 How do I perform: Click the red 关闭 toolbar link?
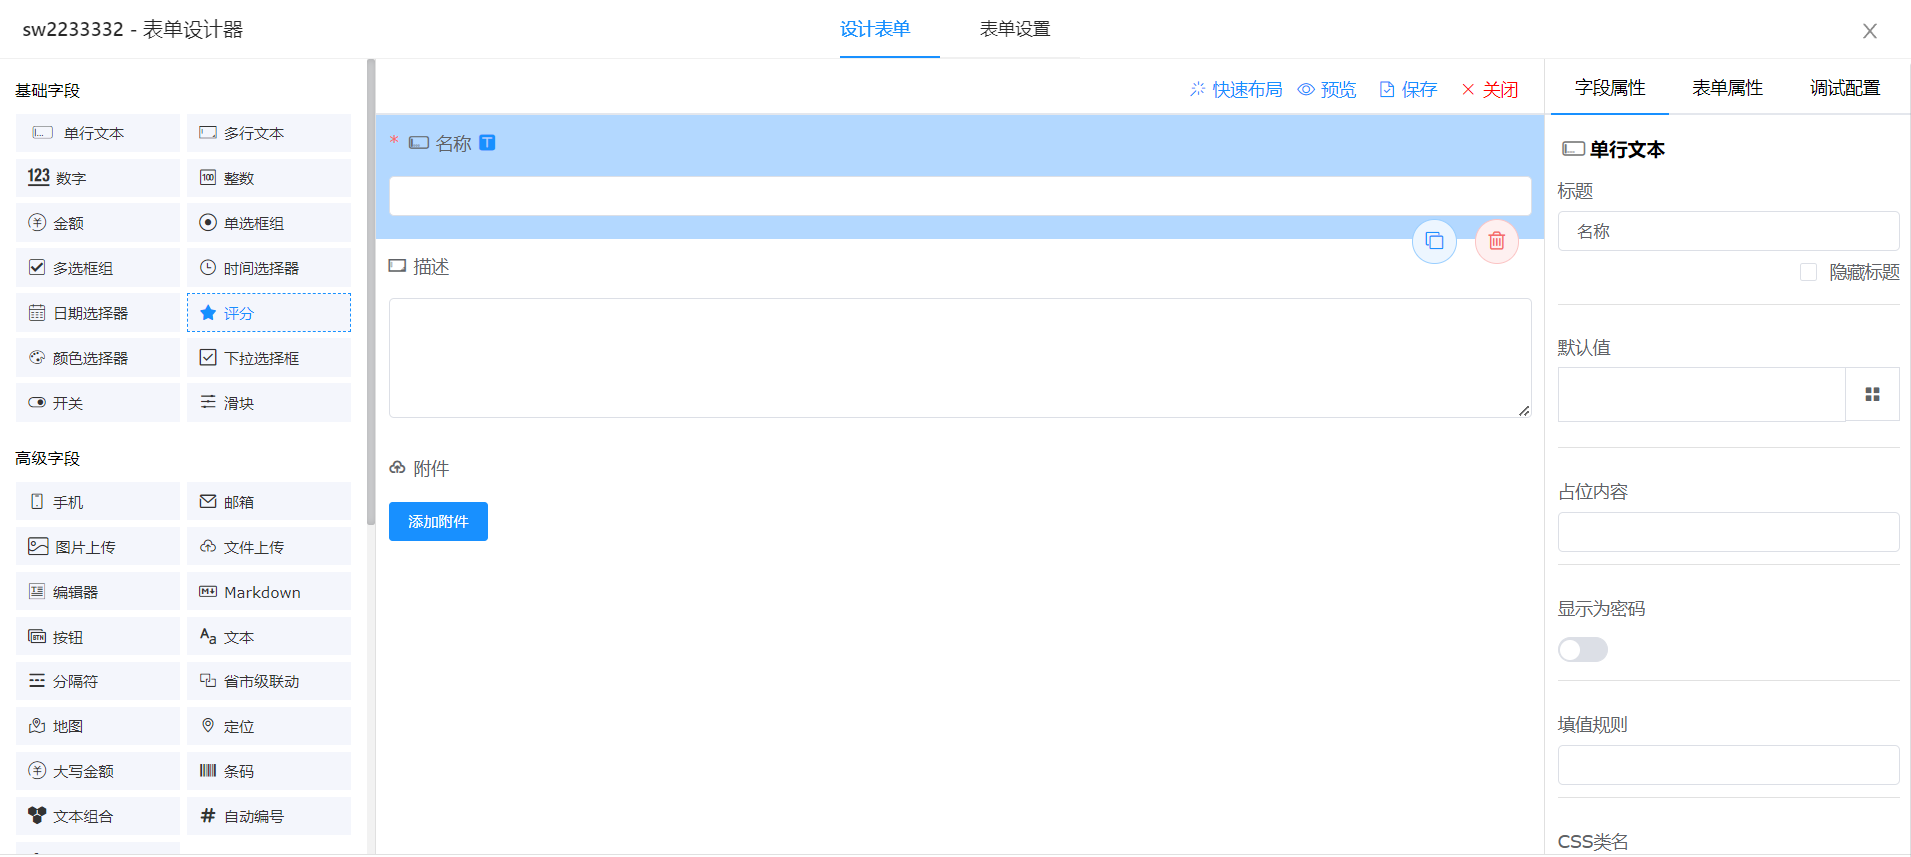pos(1490,89)
